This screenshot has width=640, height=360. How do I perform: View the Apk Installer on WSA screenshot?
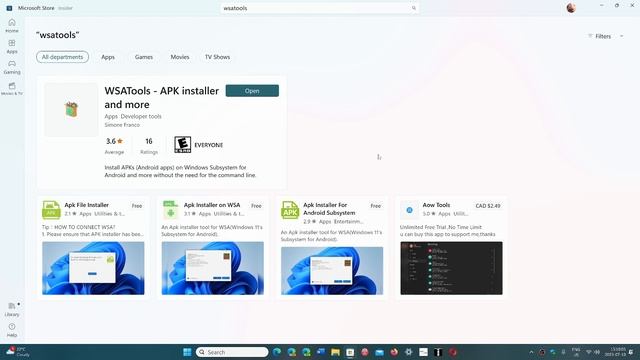(213, 268)
